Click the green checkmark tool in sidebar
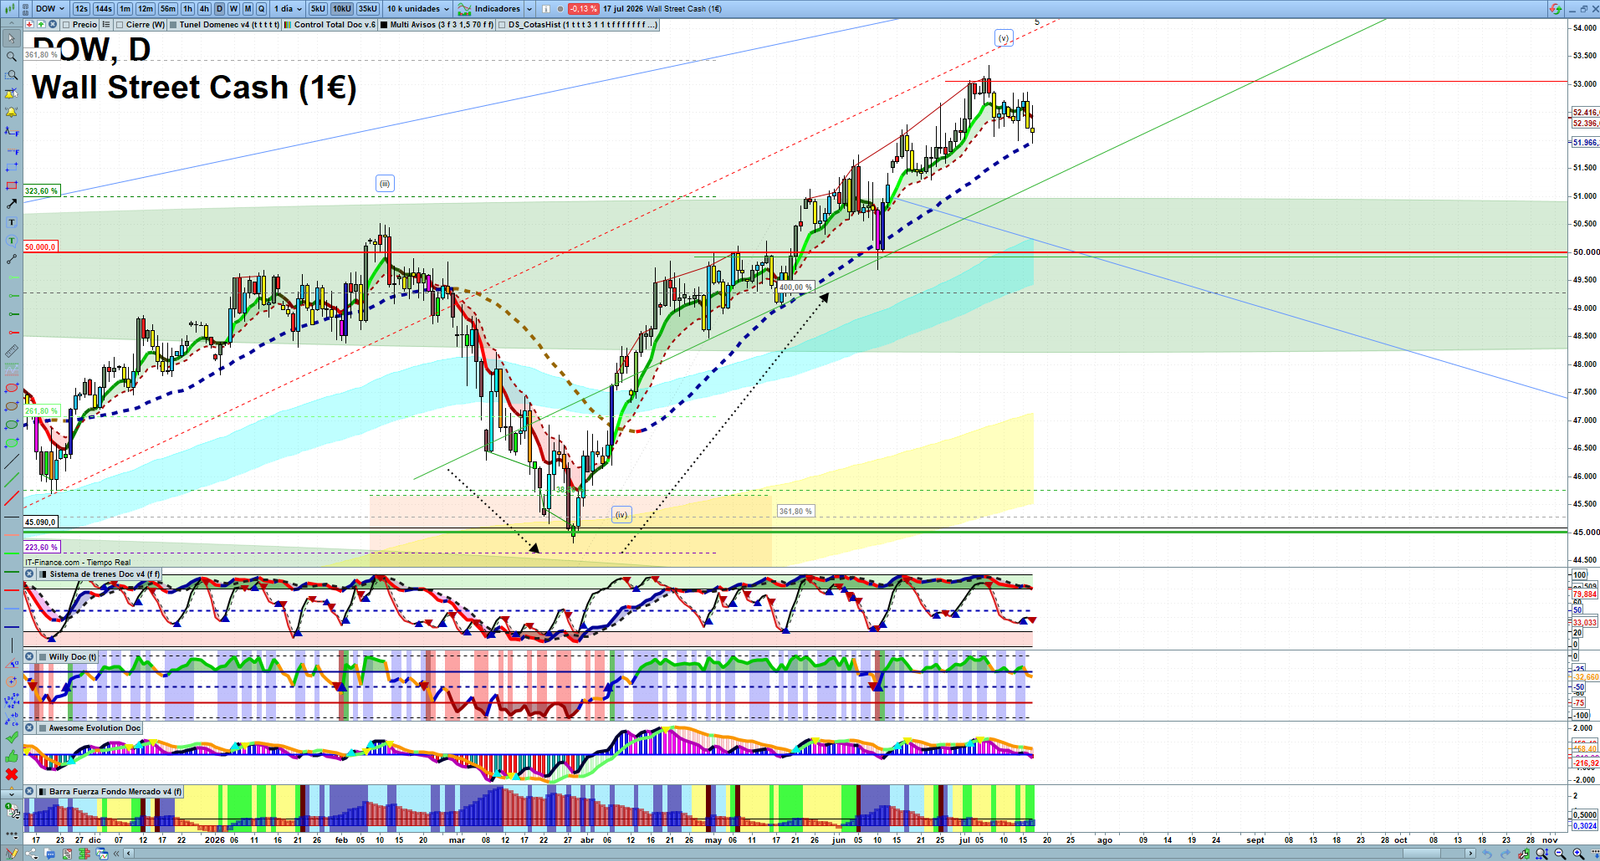Viewport: 1600px width, 861px height. click(11, 737)
